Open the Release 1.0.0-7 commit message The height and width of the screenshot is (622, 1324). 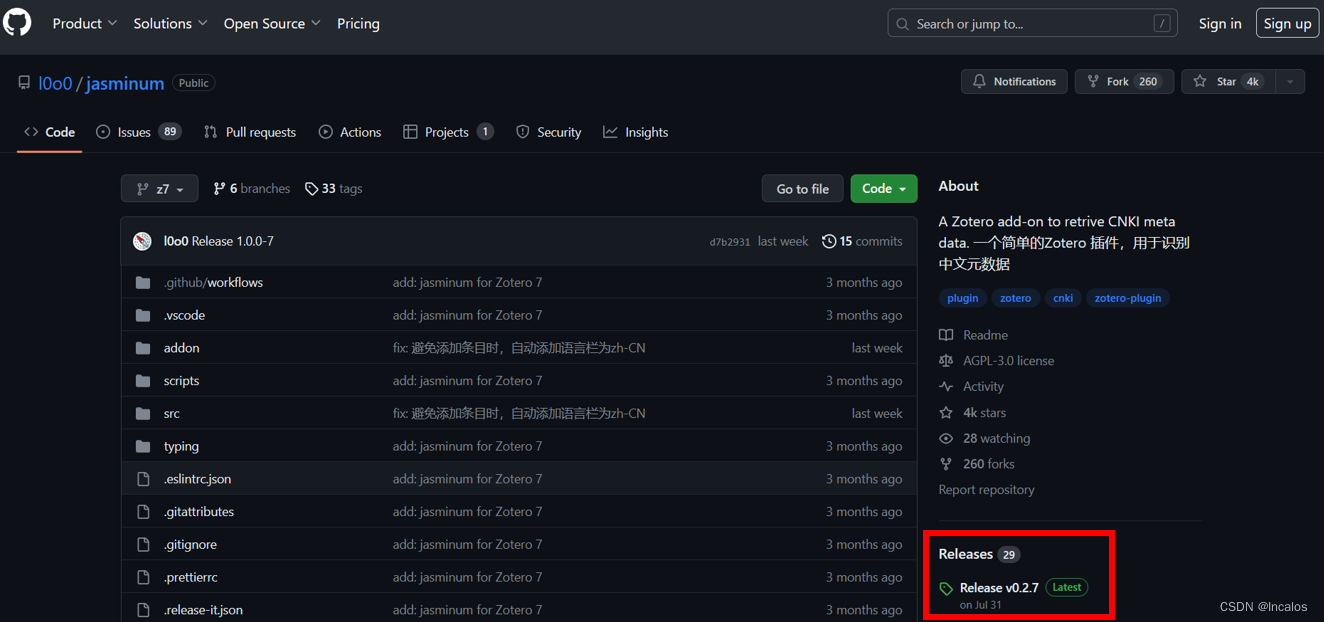pos(232,241)
